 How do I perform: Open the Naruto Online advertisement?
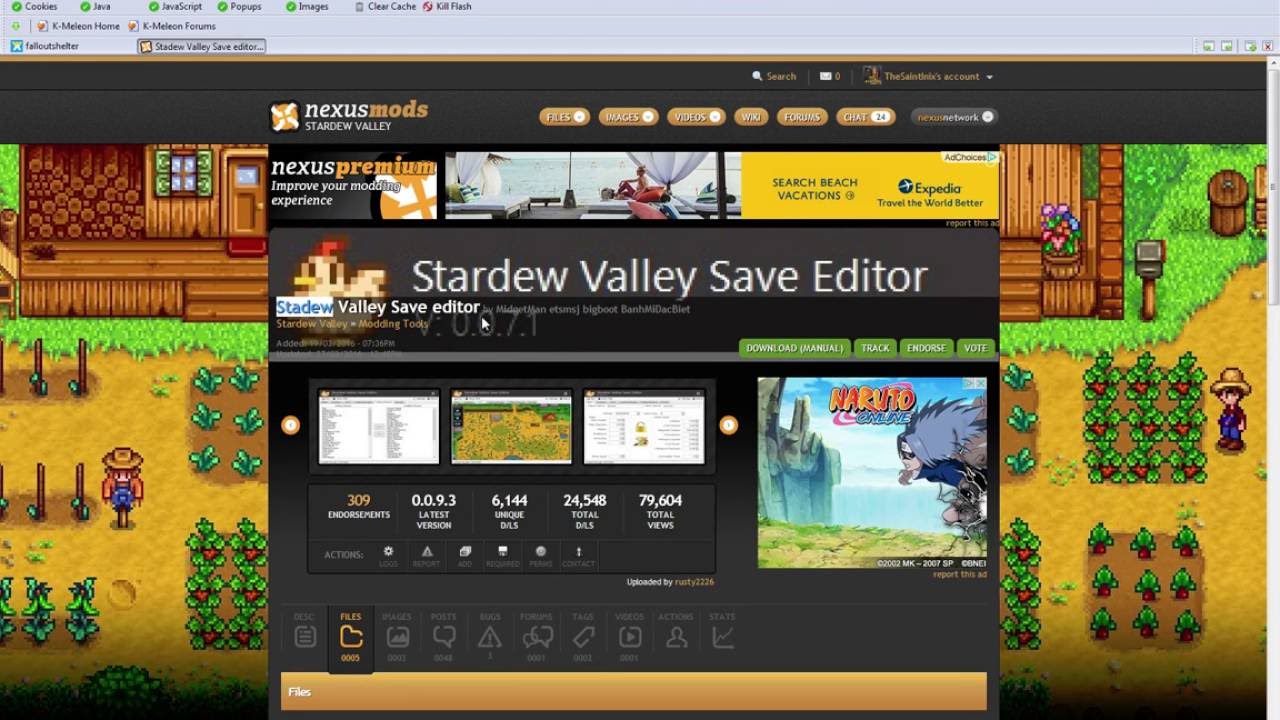(x=872, y=472)
